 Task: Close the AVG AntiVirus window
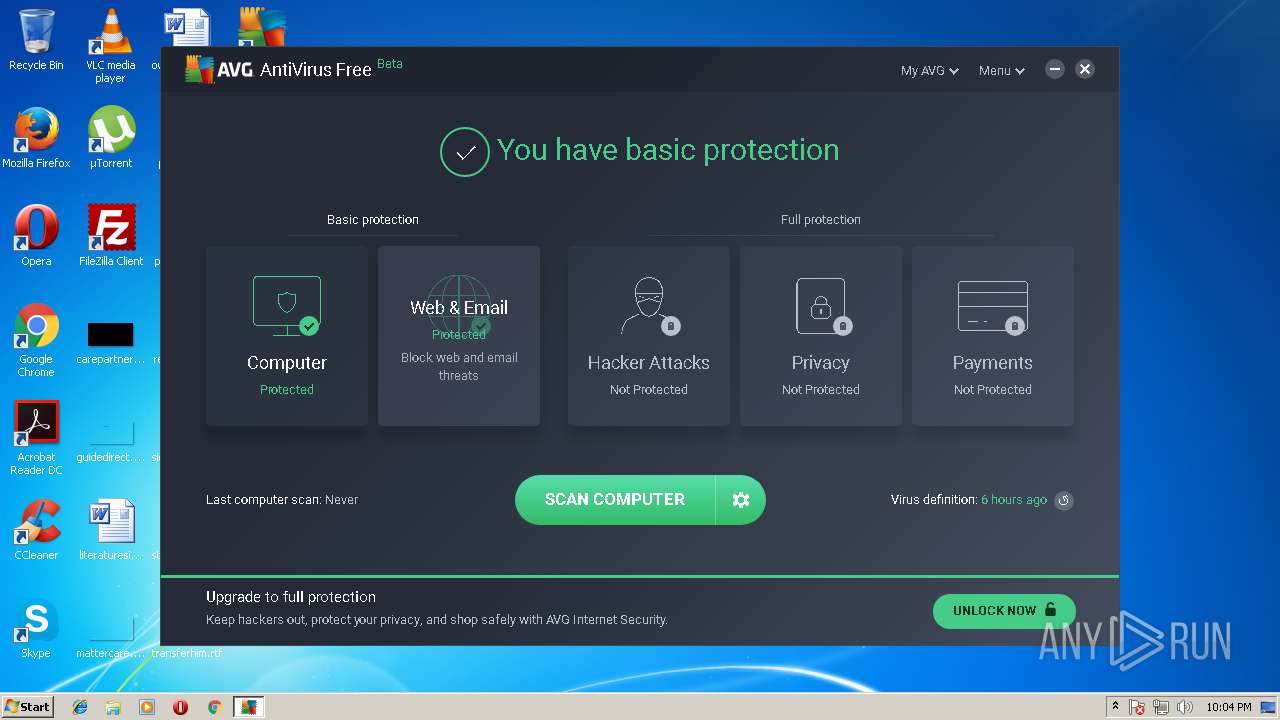(1085, 69)
